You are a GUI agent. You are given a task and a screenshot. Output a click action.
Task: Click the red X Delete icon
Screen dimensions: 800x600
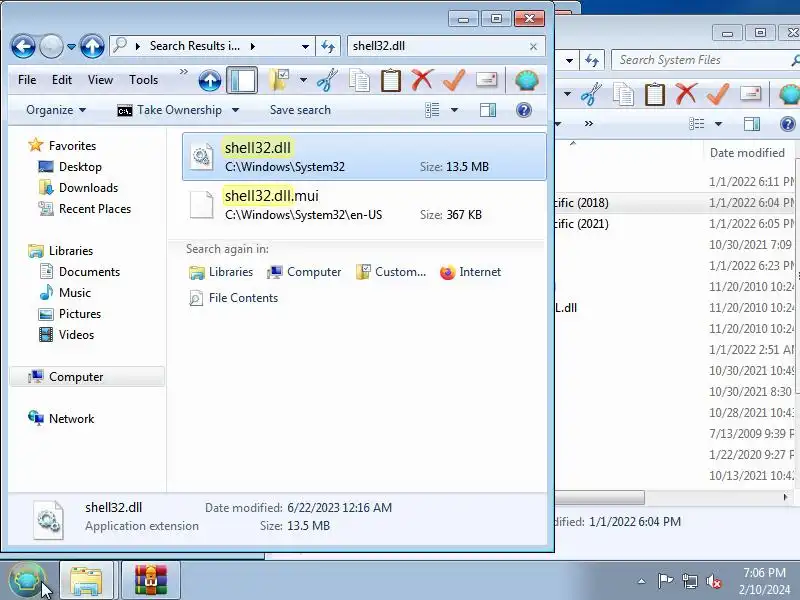[422, 80]
